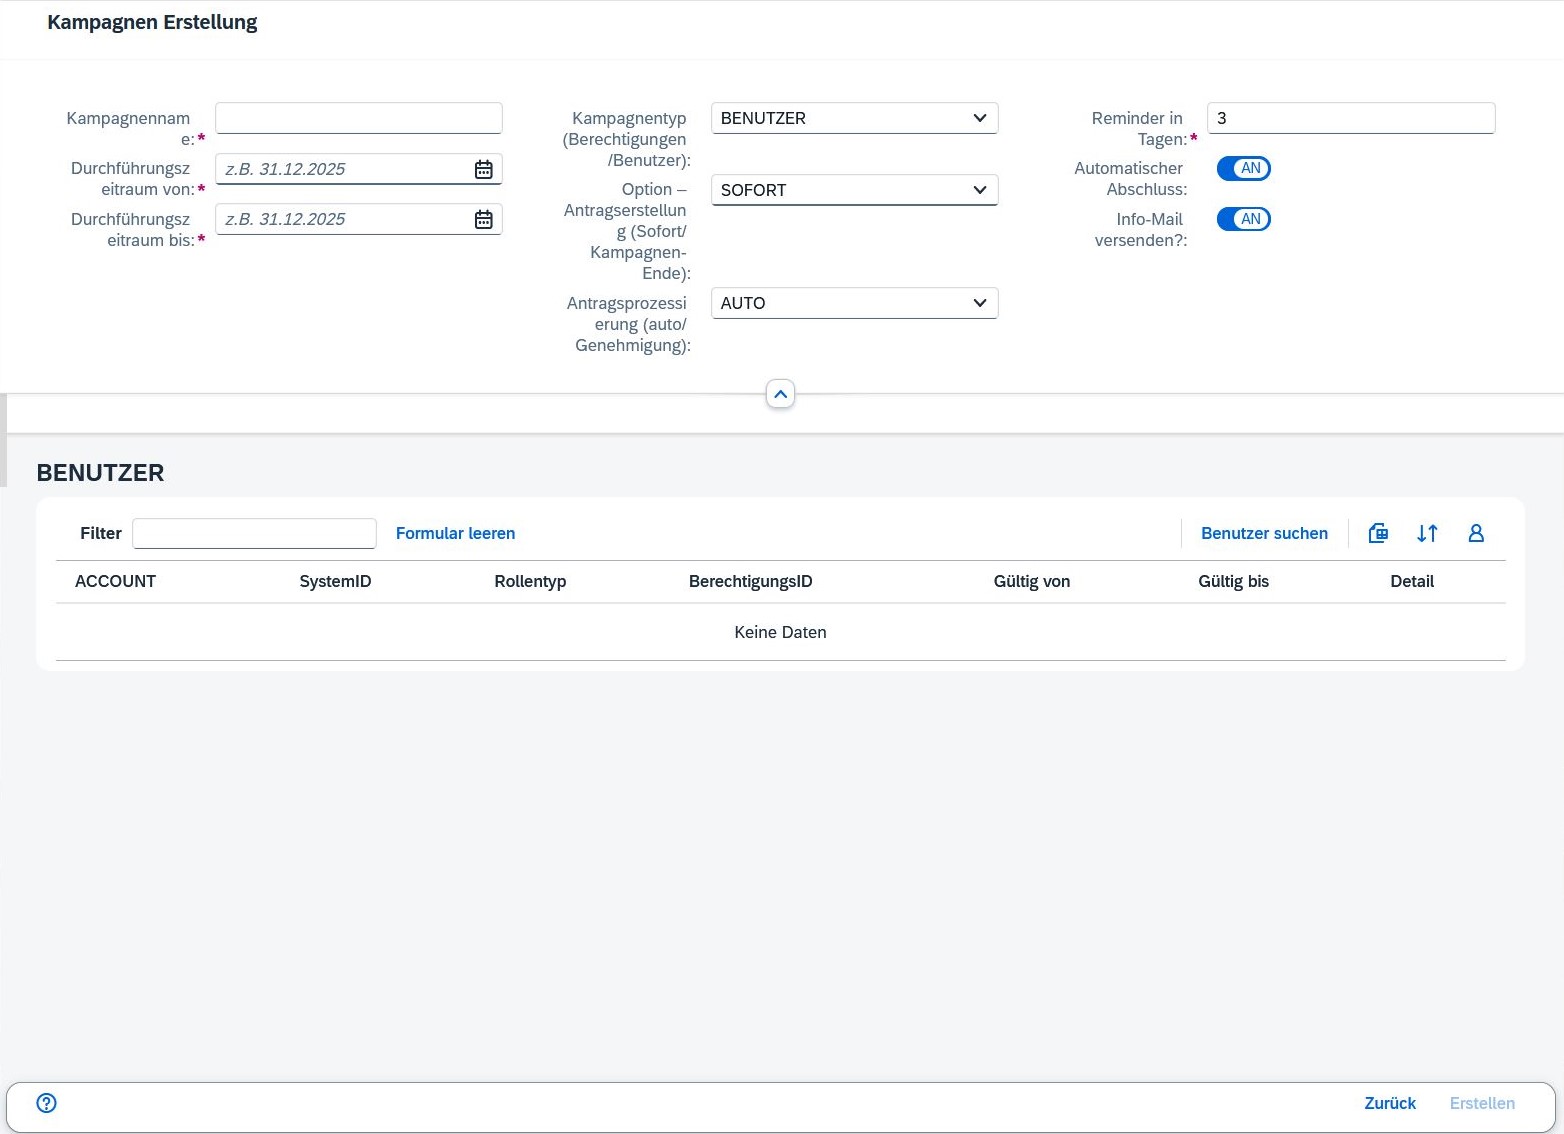1564x1134 pixels.
Task: Open Antragsprozessierung dropdown showing AUTO
Action: pos(854,303)
